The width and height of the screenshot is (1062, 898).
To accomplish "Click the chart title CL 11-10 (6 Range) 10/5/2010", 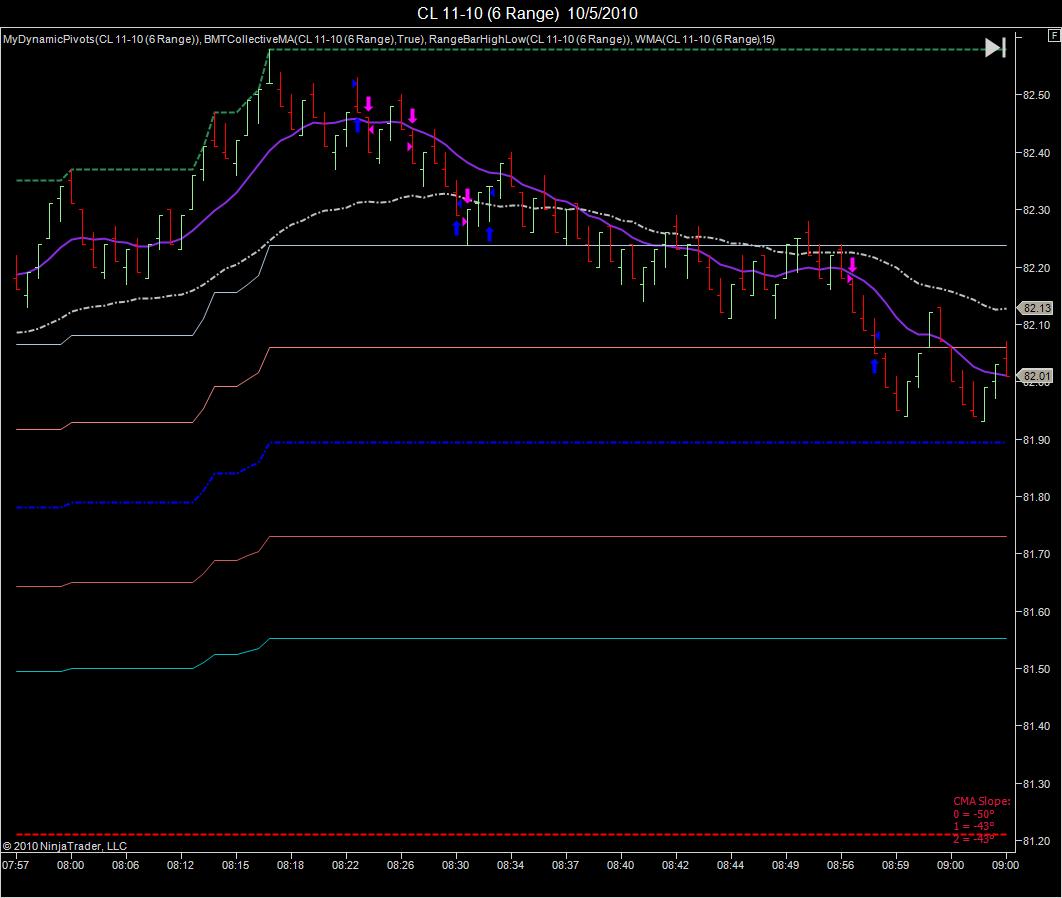I will pos(527,14).
